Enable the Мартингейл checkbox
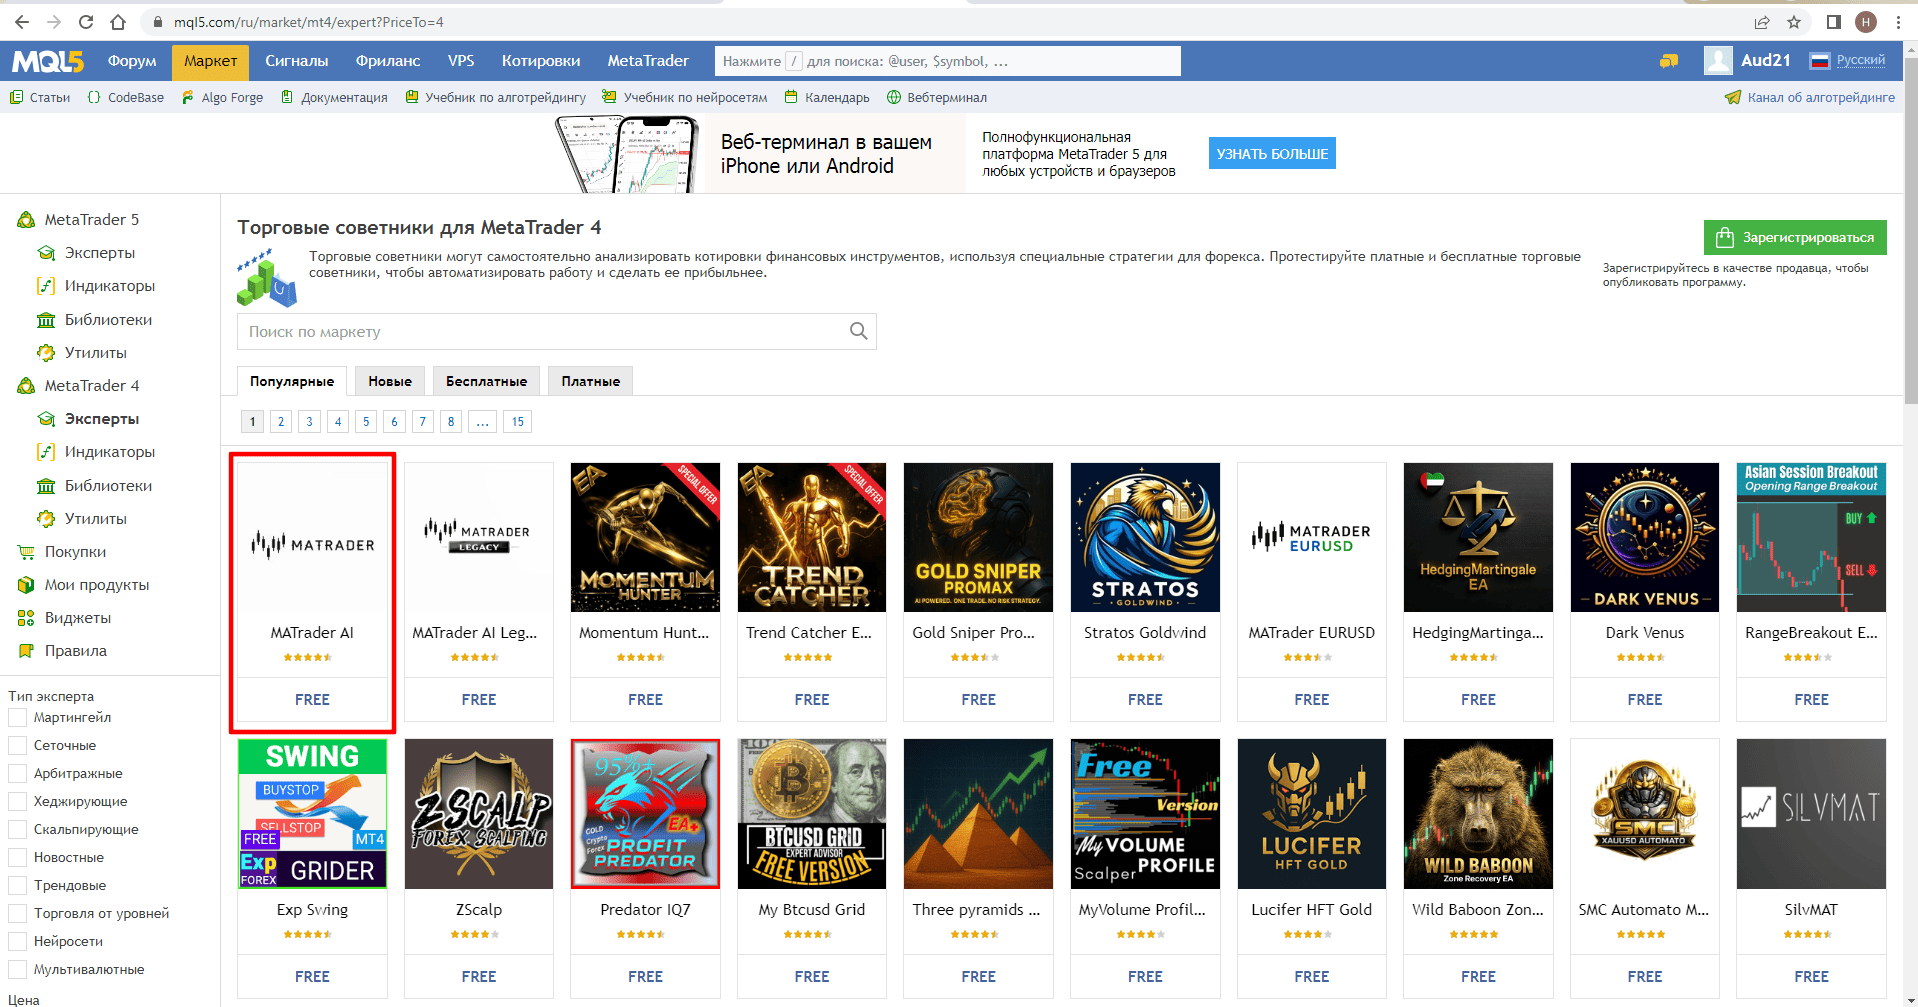Screen dimensions: 1918x1007 [x=17, y=718]
